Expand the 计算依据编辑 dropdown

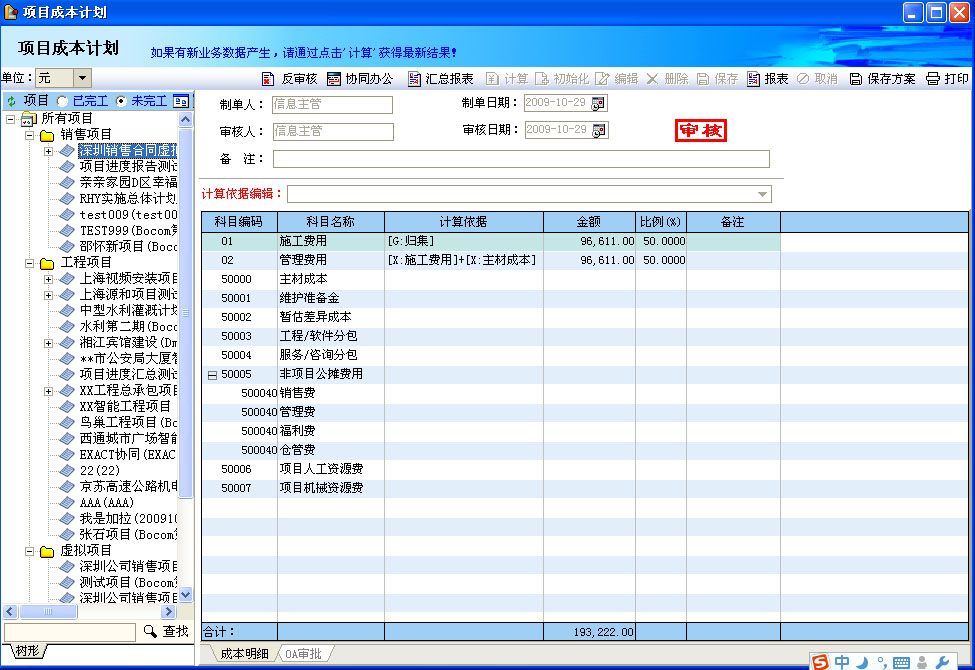[763, 194]
